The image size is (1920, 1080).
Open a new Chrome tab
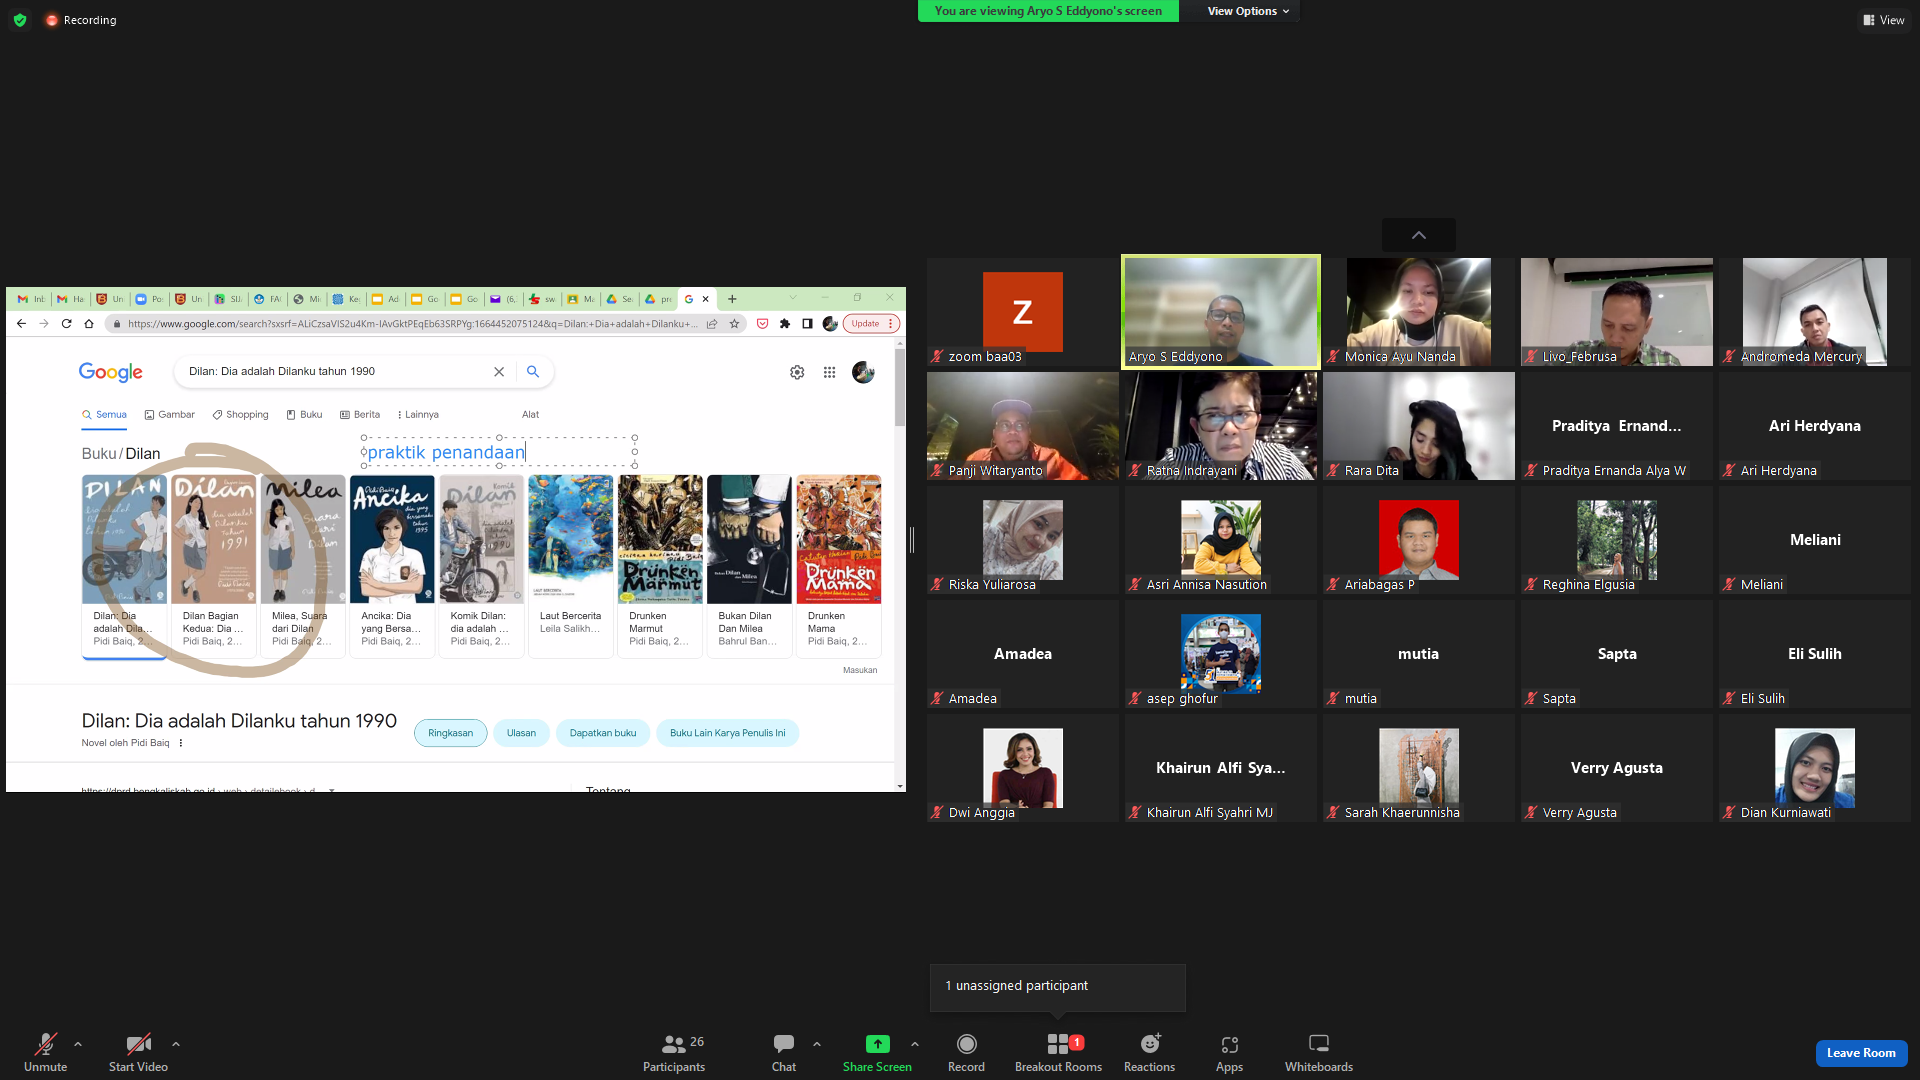(732, 298)
